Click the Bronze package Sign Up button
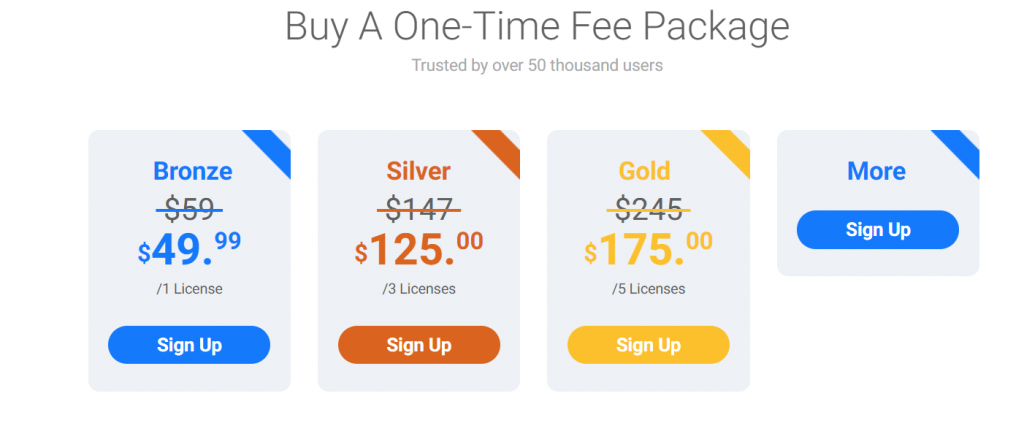1024x423 pixels. pyautogui.click(x=189, y=345)
